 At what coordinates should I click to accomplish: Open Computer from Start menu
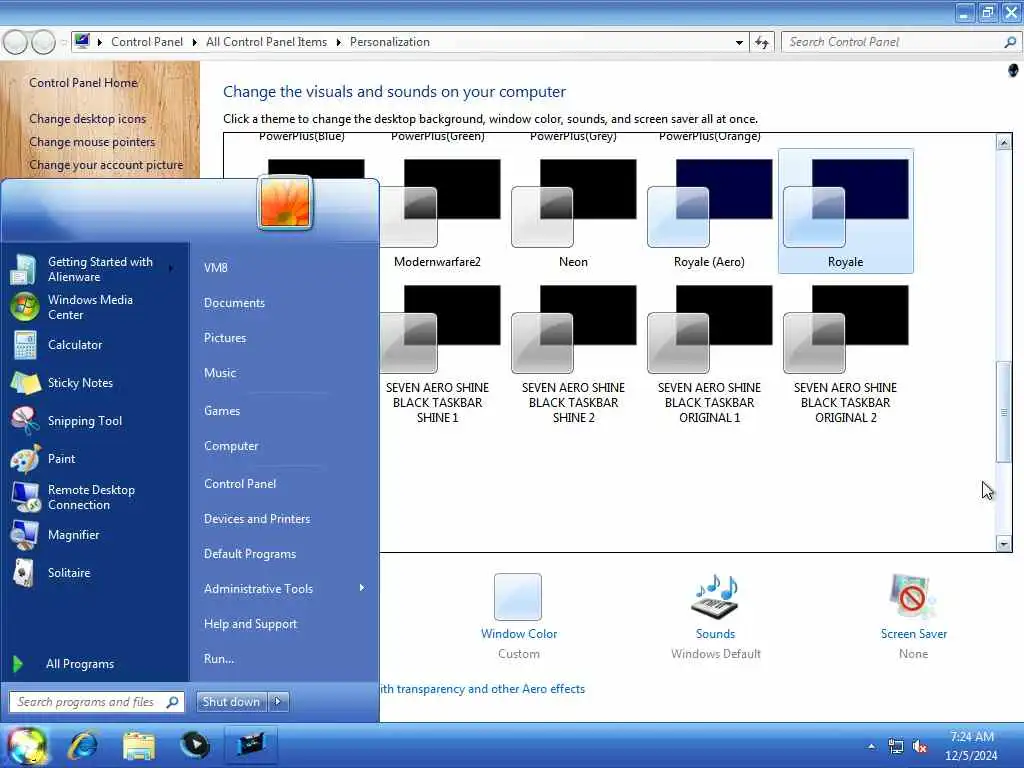(231, 446)
